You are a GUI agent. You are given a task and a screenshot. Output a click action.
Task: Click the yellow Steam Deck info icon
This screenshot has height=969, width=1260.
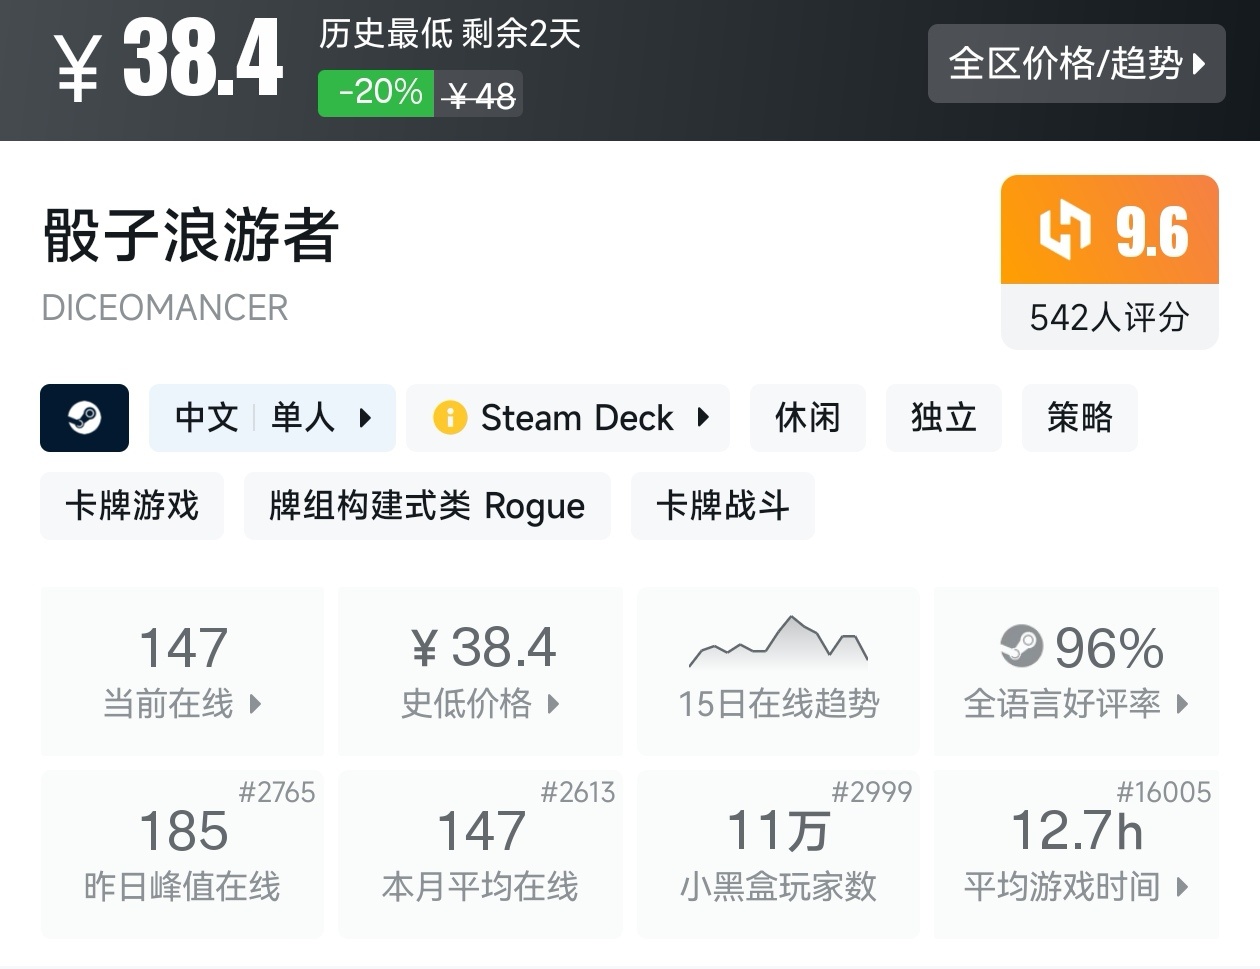(x=450, y=418)
